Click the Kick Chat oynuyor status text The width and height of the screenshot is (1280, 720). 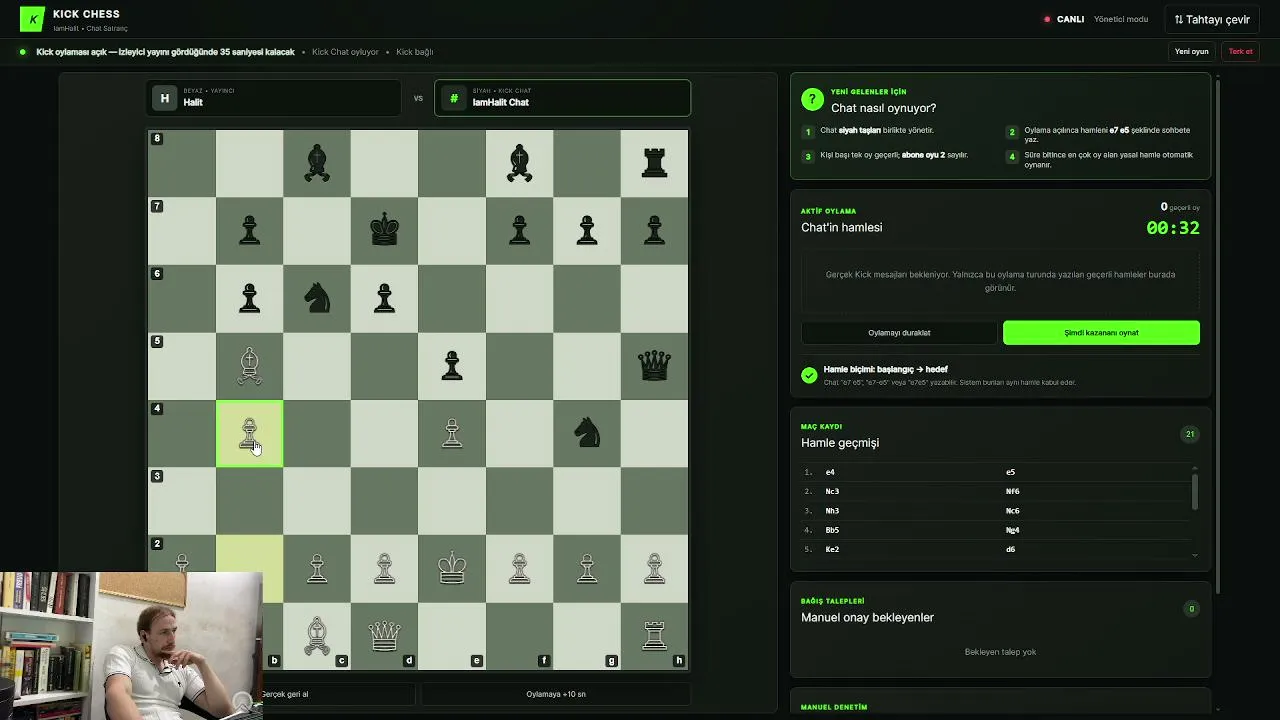click(345, 52)
